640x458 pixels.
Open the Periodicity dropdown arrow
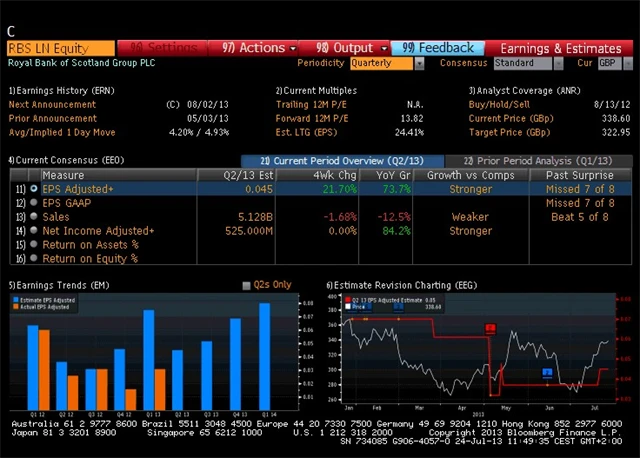pos(419,64)
